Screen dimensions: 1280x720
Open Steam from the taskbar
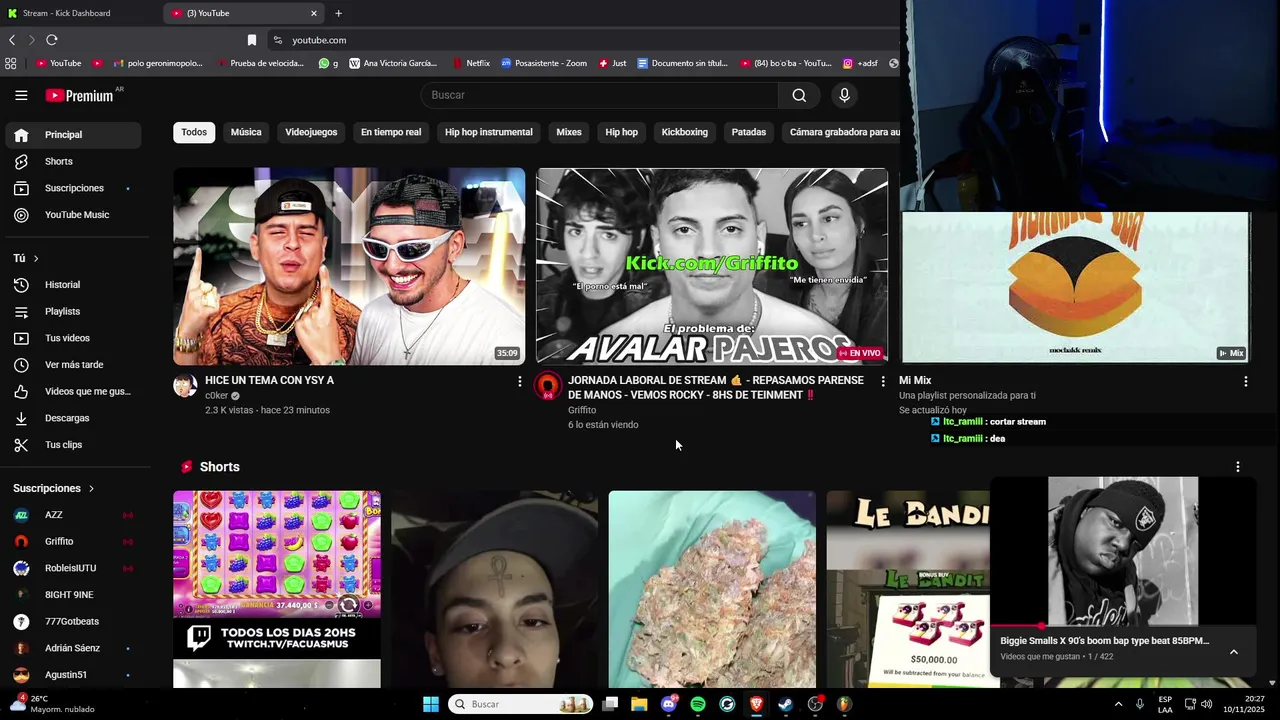tap(786, 704)
